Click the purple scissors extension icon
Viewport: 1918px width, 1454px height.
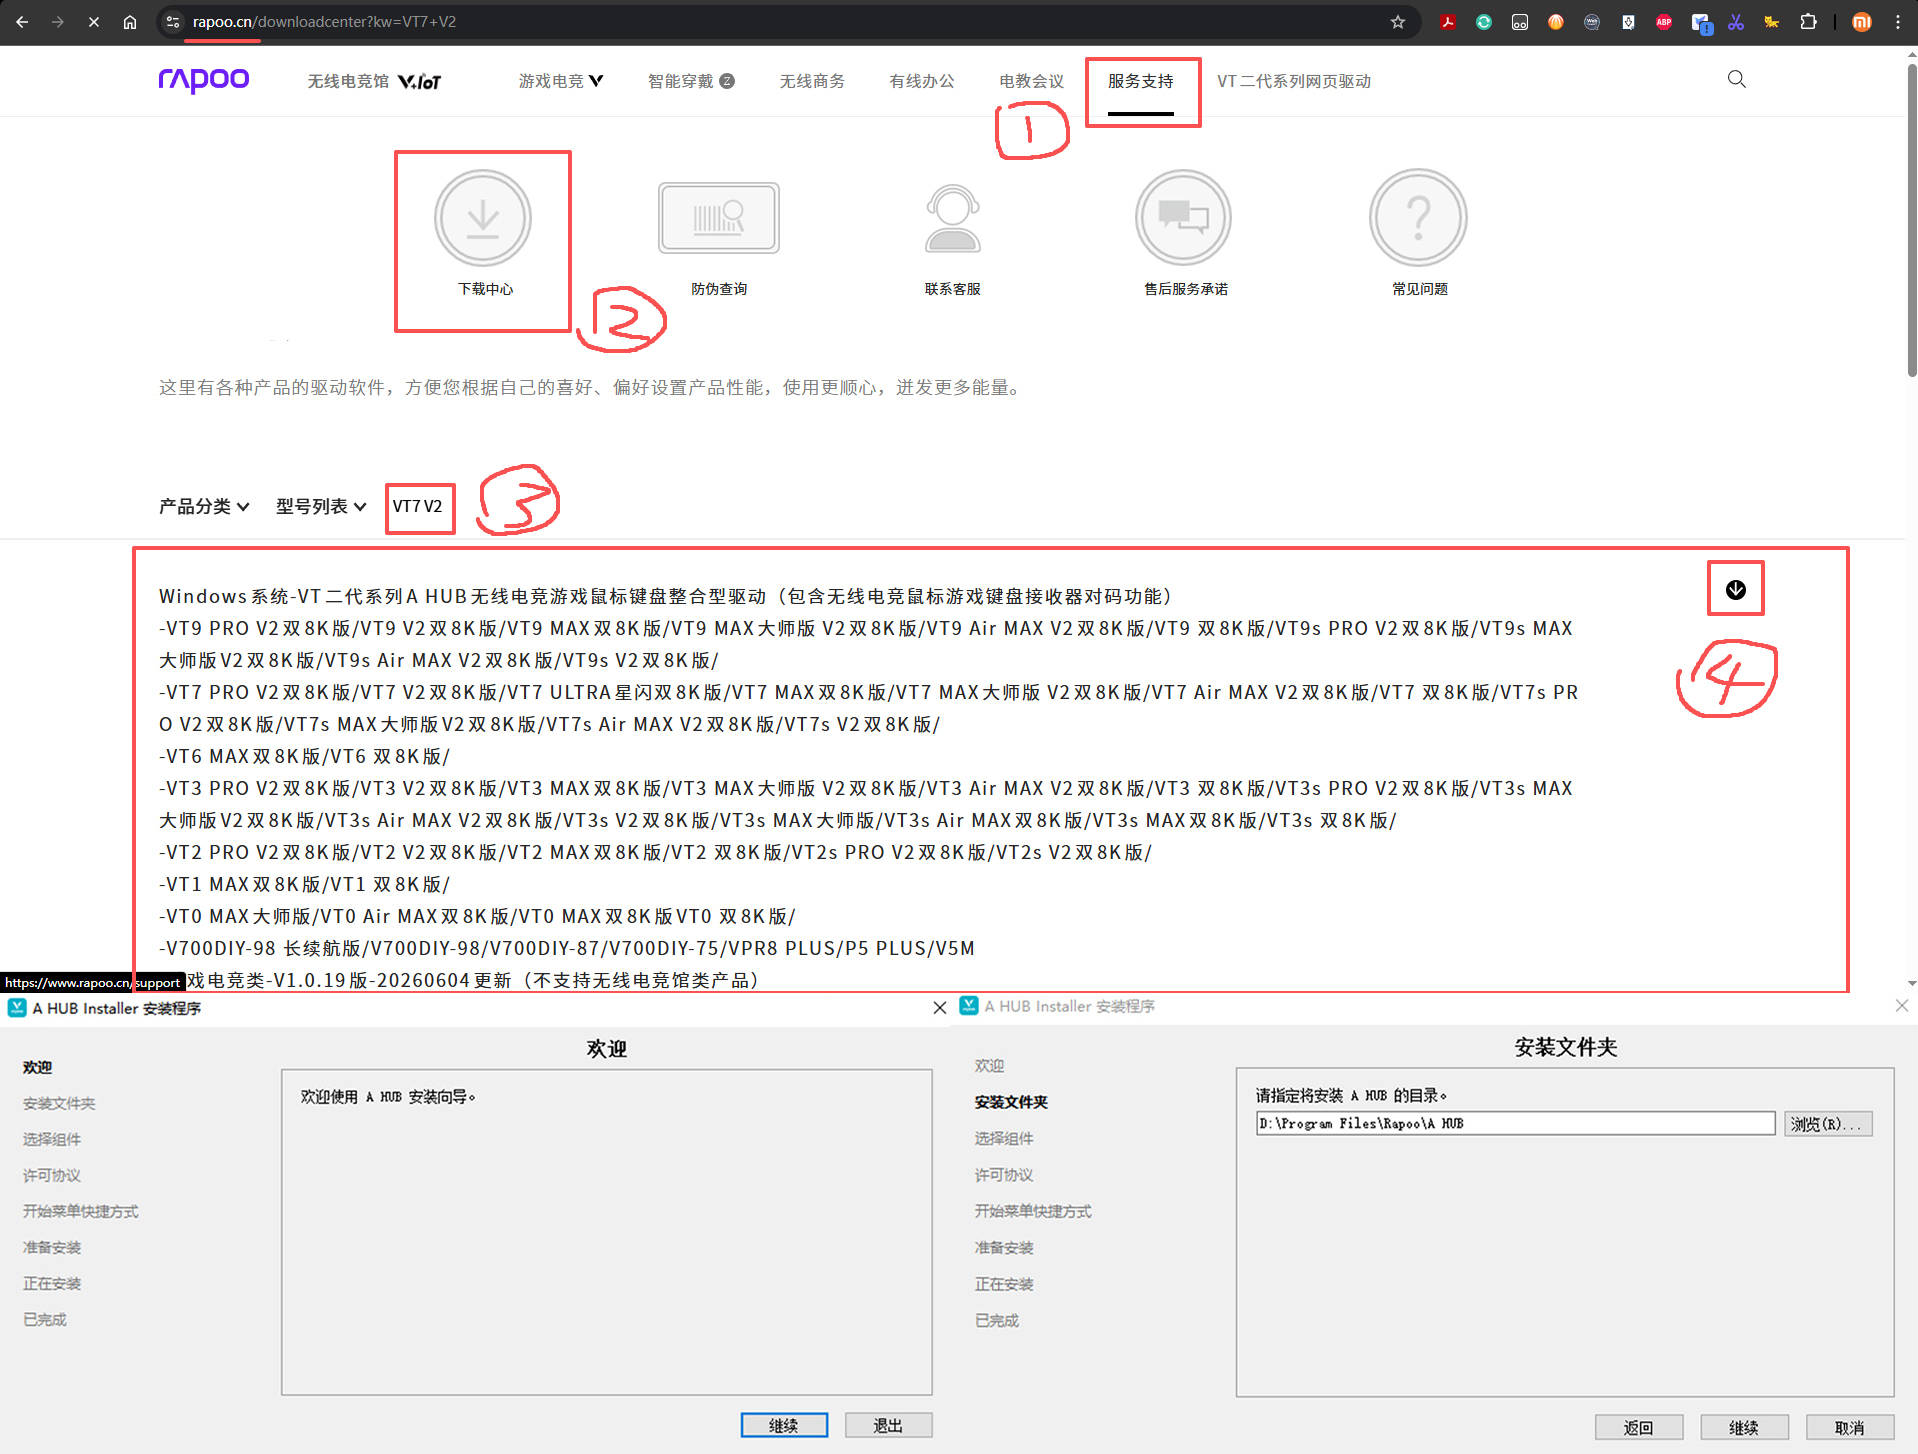(x=1736, y=22)
